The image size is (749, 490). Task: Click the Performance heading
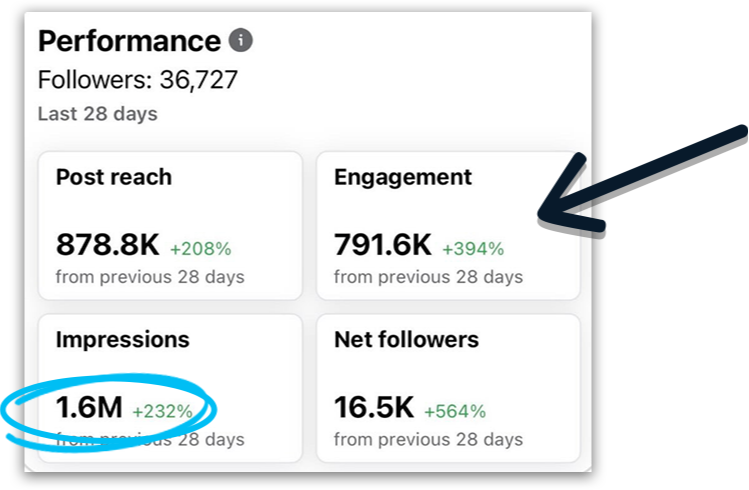coord(129,41)
